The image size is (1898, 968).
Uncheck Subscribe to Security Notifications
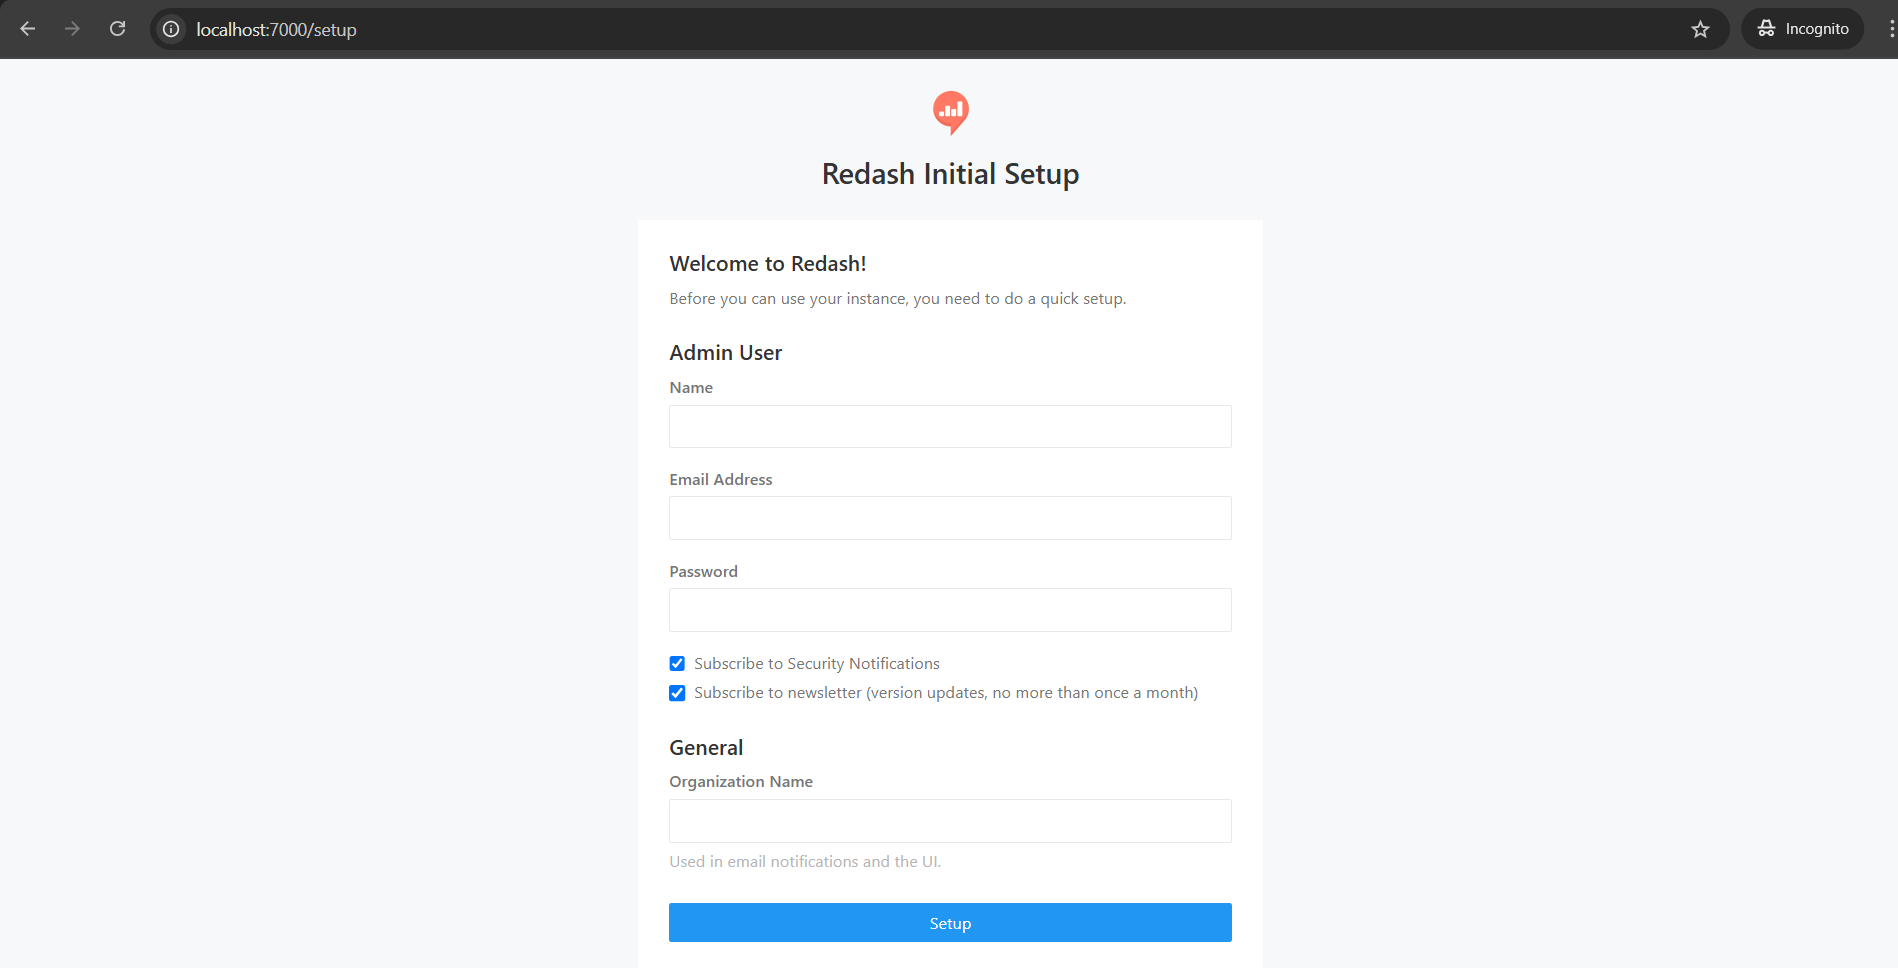coord(677,664)
